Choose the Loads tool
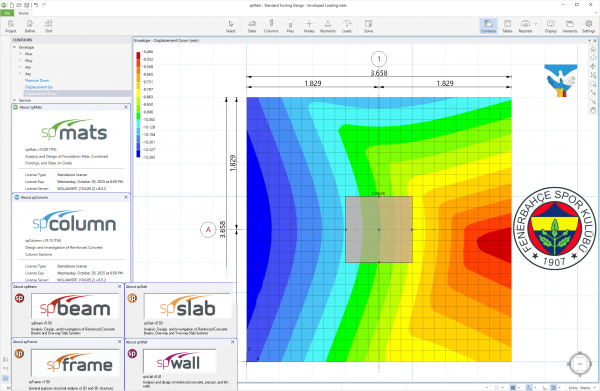This screenshot has width=600, height=391. [347, 26]
